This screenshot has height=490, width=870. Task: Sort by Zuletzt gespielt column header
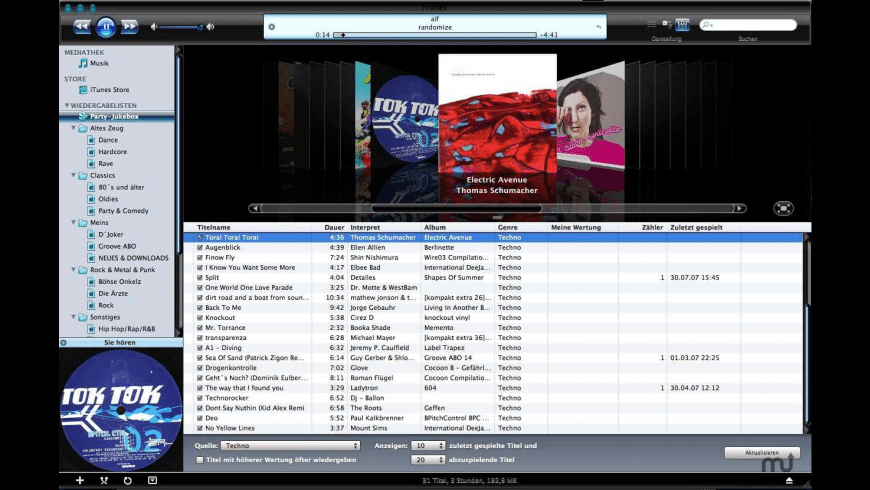point(696,228)
